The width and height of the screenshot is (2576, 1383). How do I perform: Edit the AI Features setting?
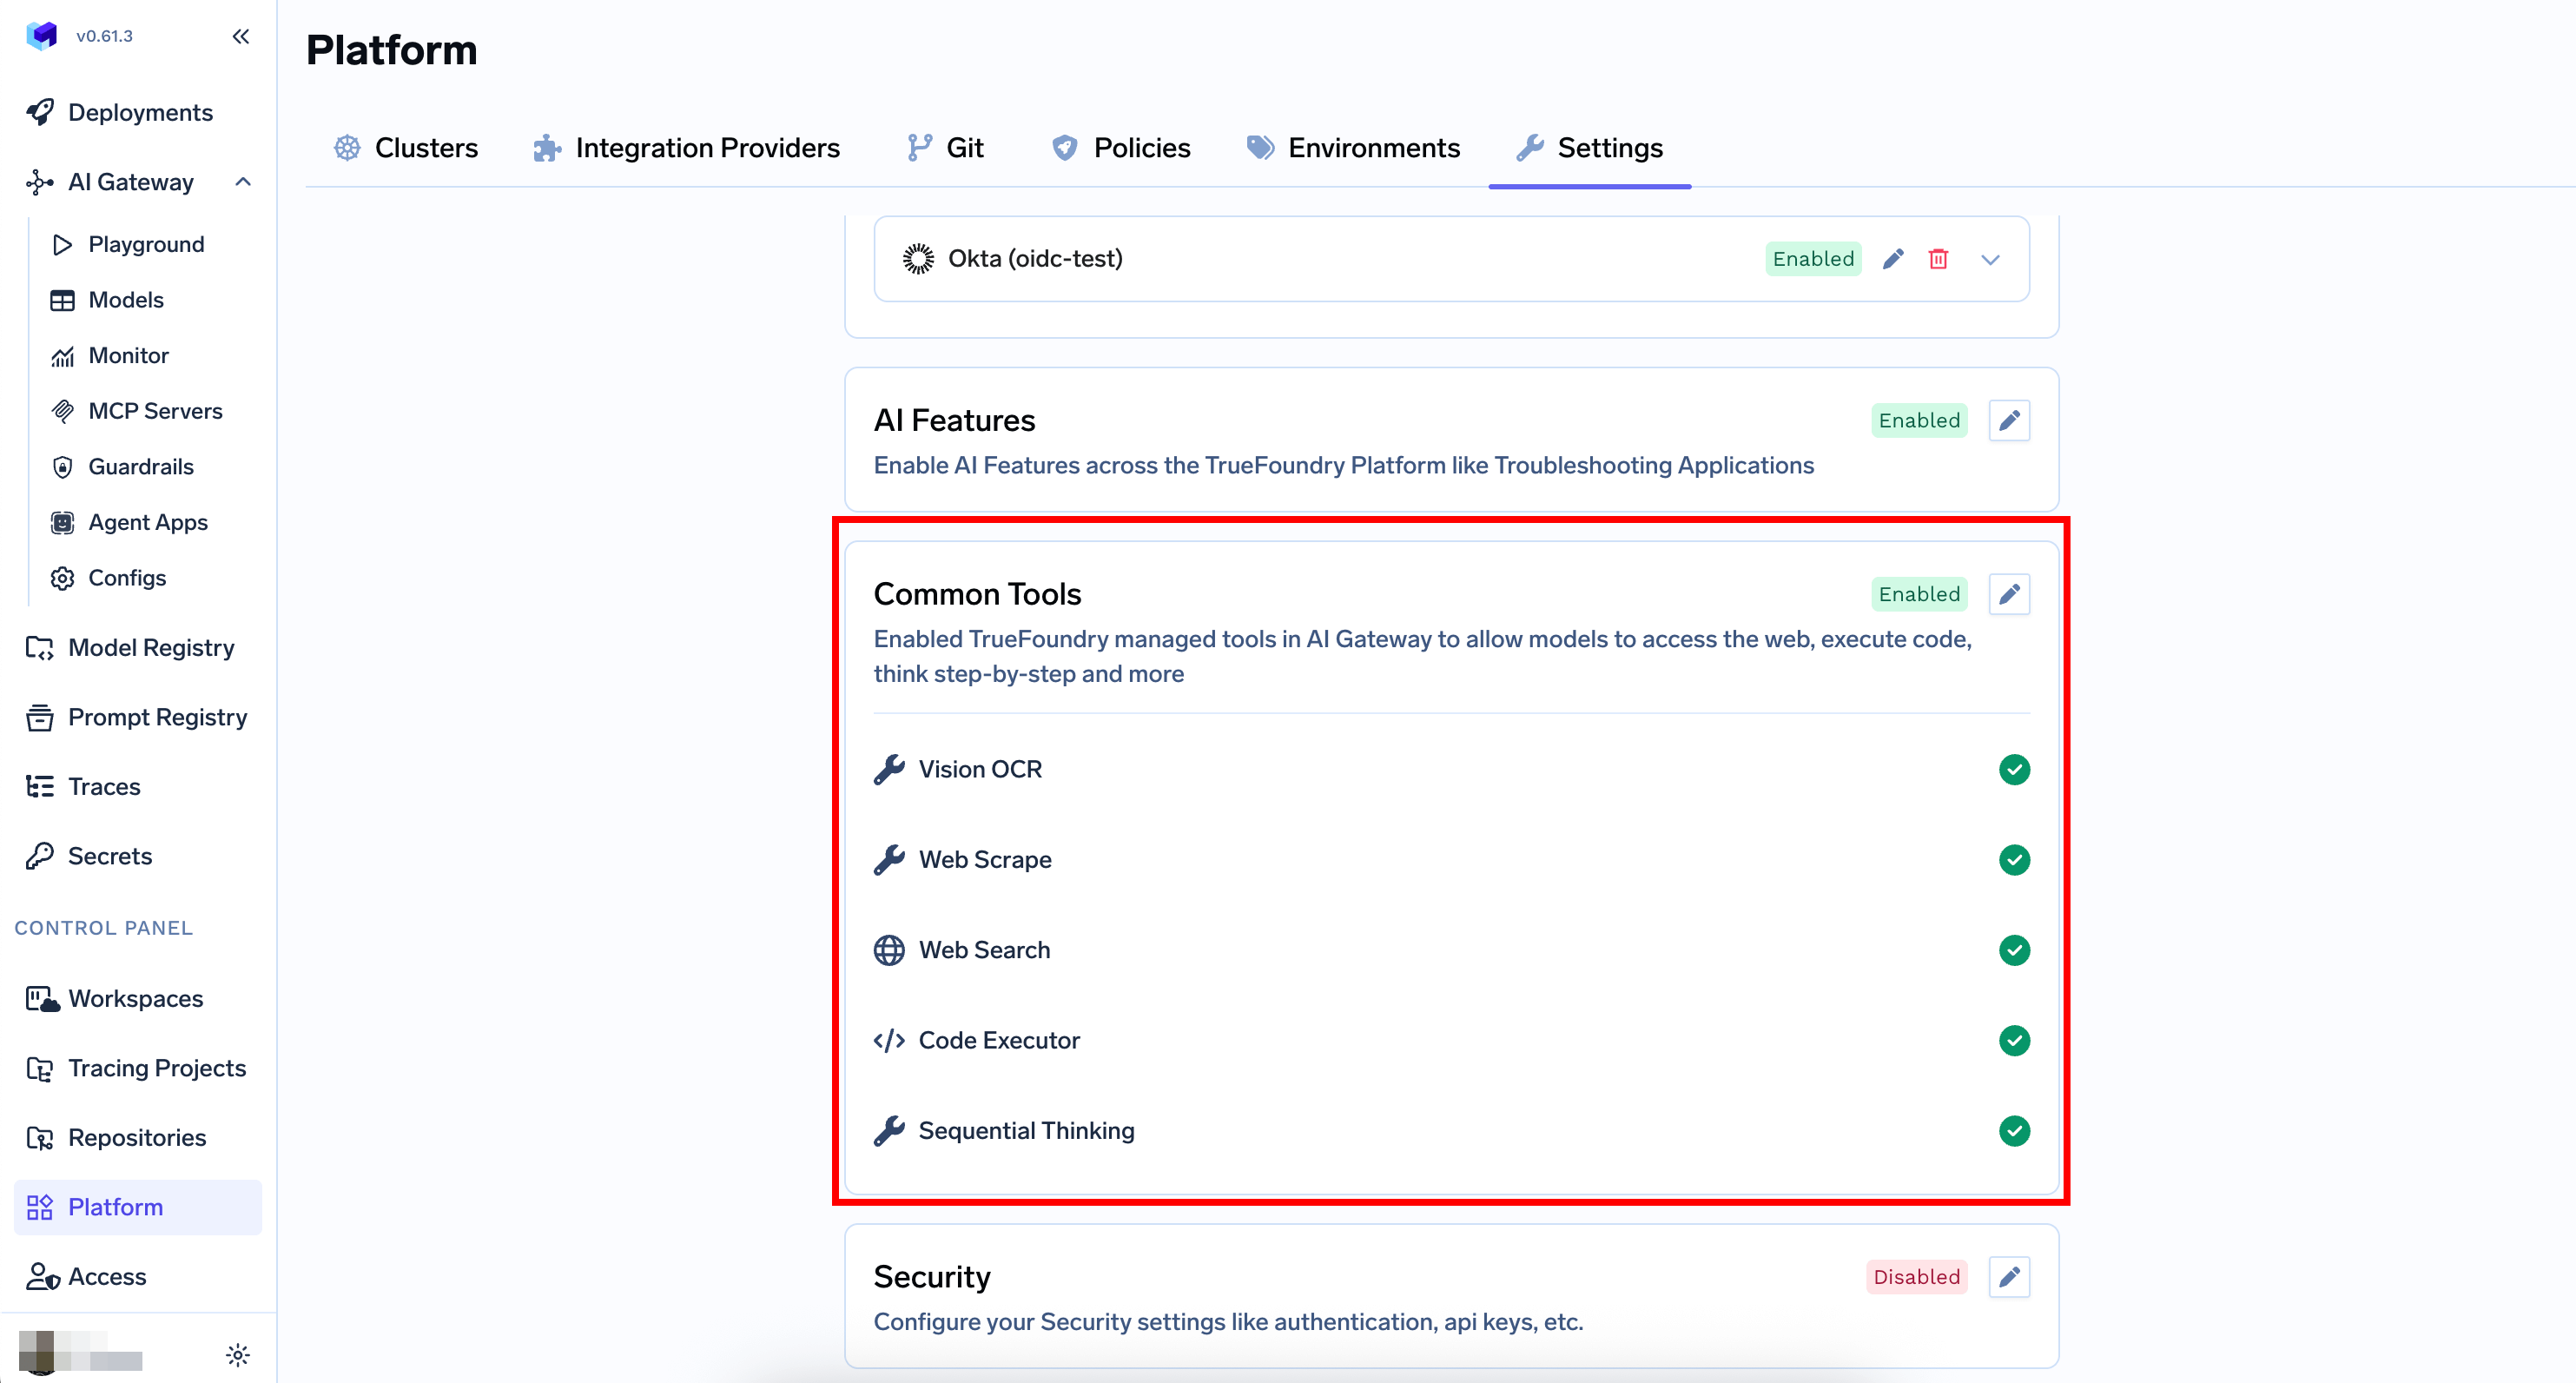pos(2008,420)
